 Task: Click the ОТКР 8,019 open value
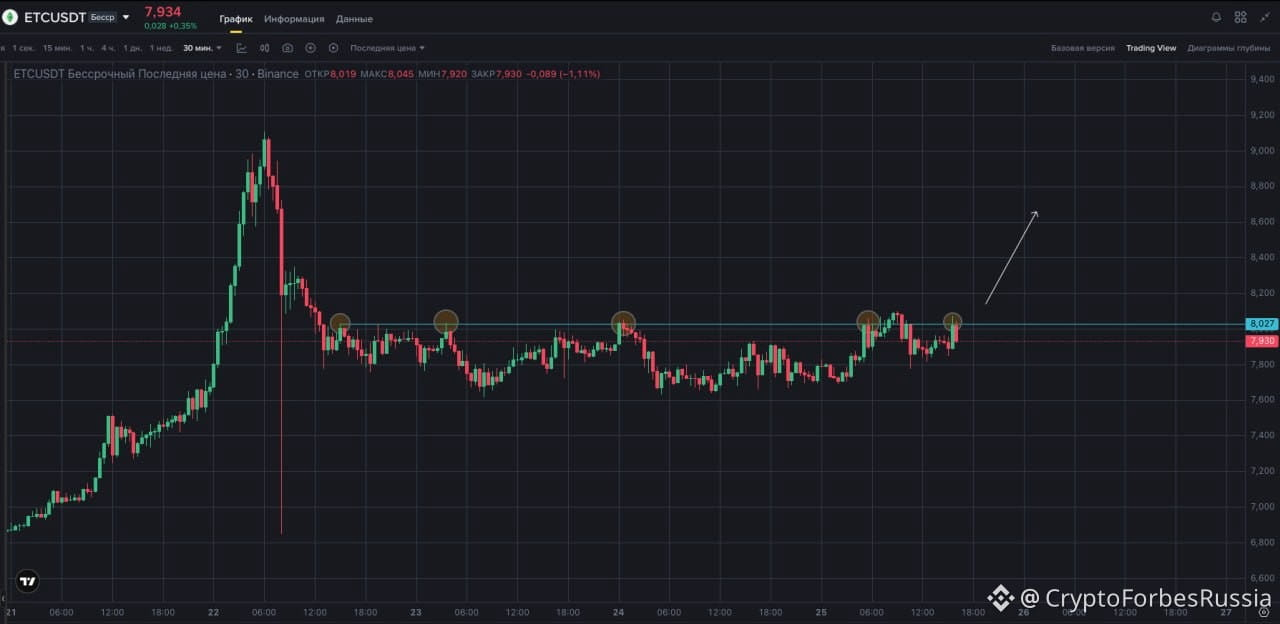[x=330, y=74]
